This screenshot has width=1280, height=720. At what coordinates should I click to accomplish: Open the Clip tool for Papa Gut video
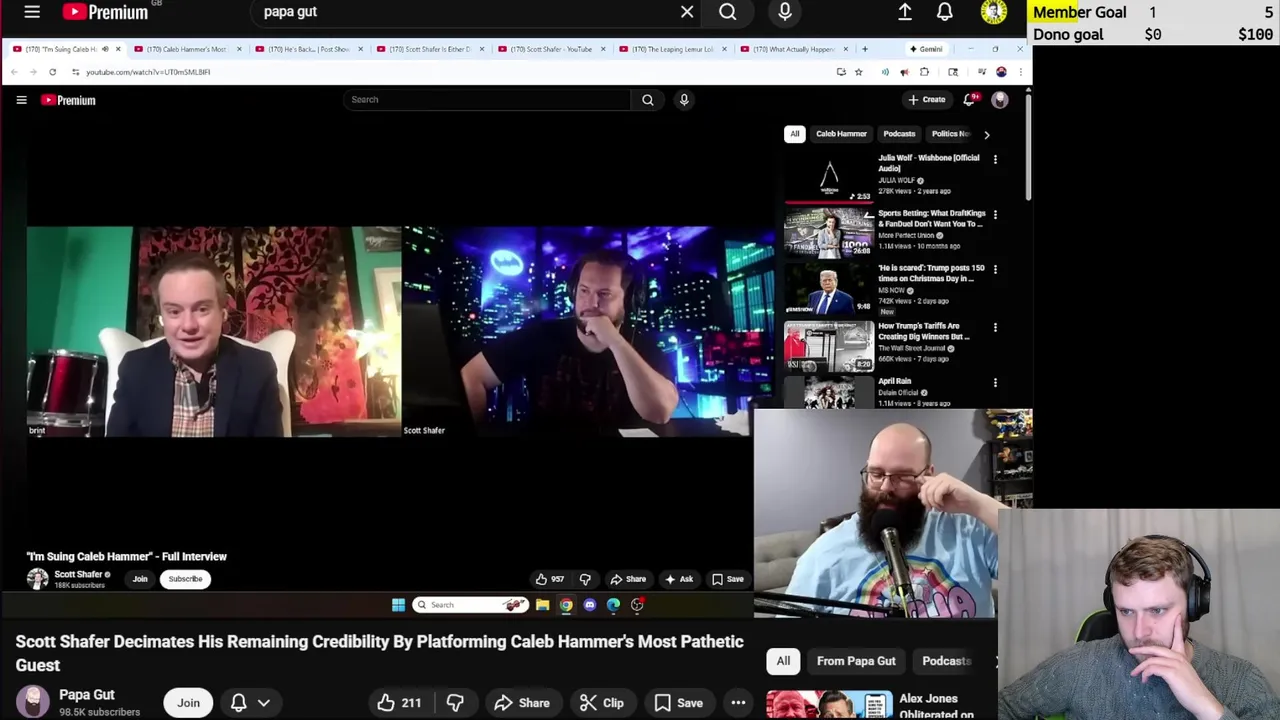click(x=602, y=703)
